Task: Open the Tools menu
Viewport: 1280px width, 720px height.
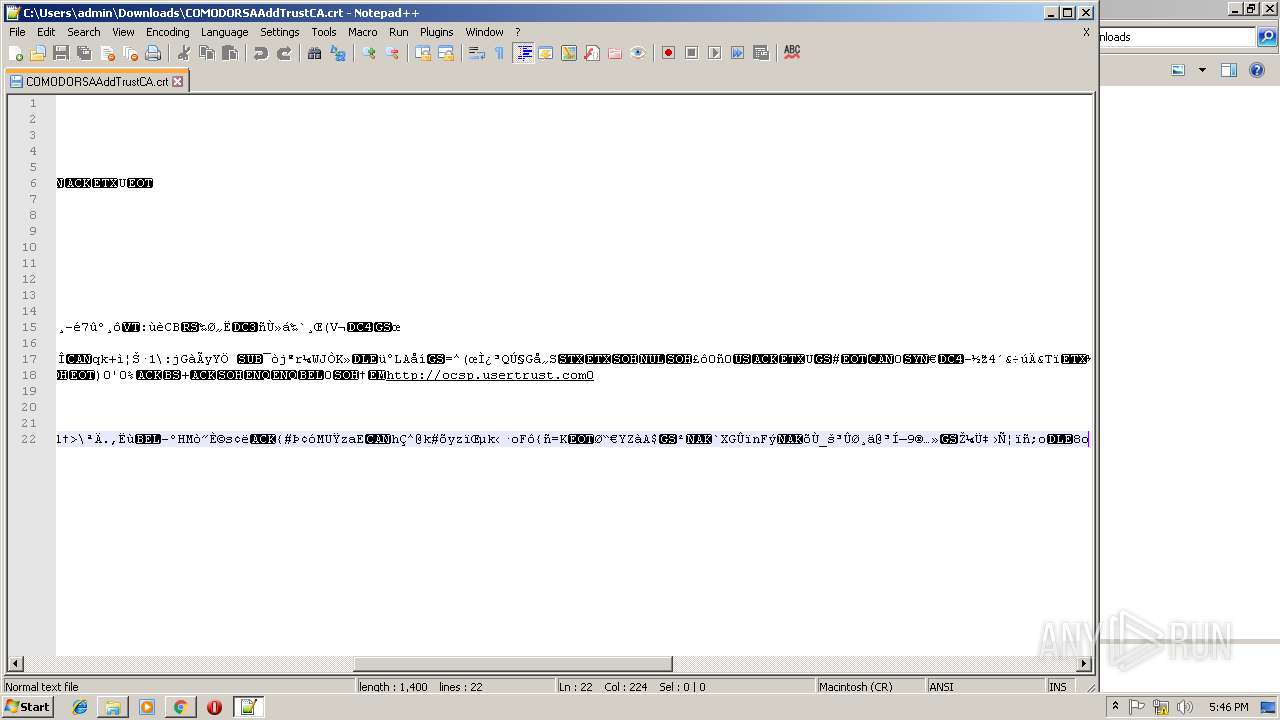Action: [x=324, y=32]
